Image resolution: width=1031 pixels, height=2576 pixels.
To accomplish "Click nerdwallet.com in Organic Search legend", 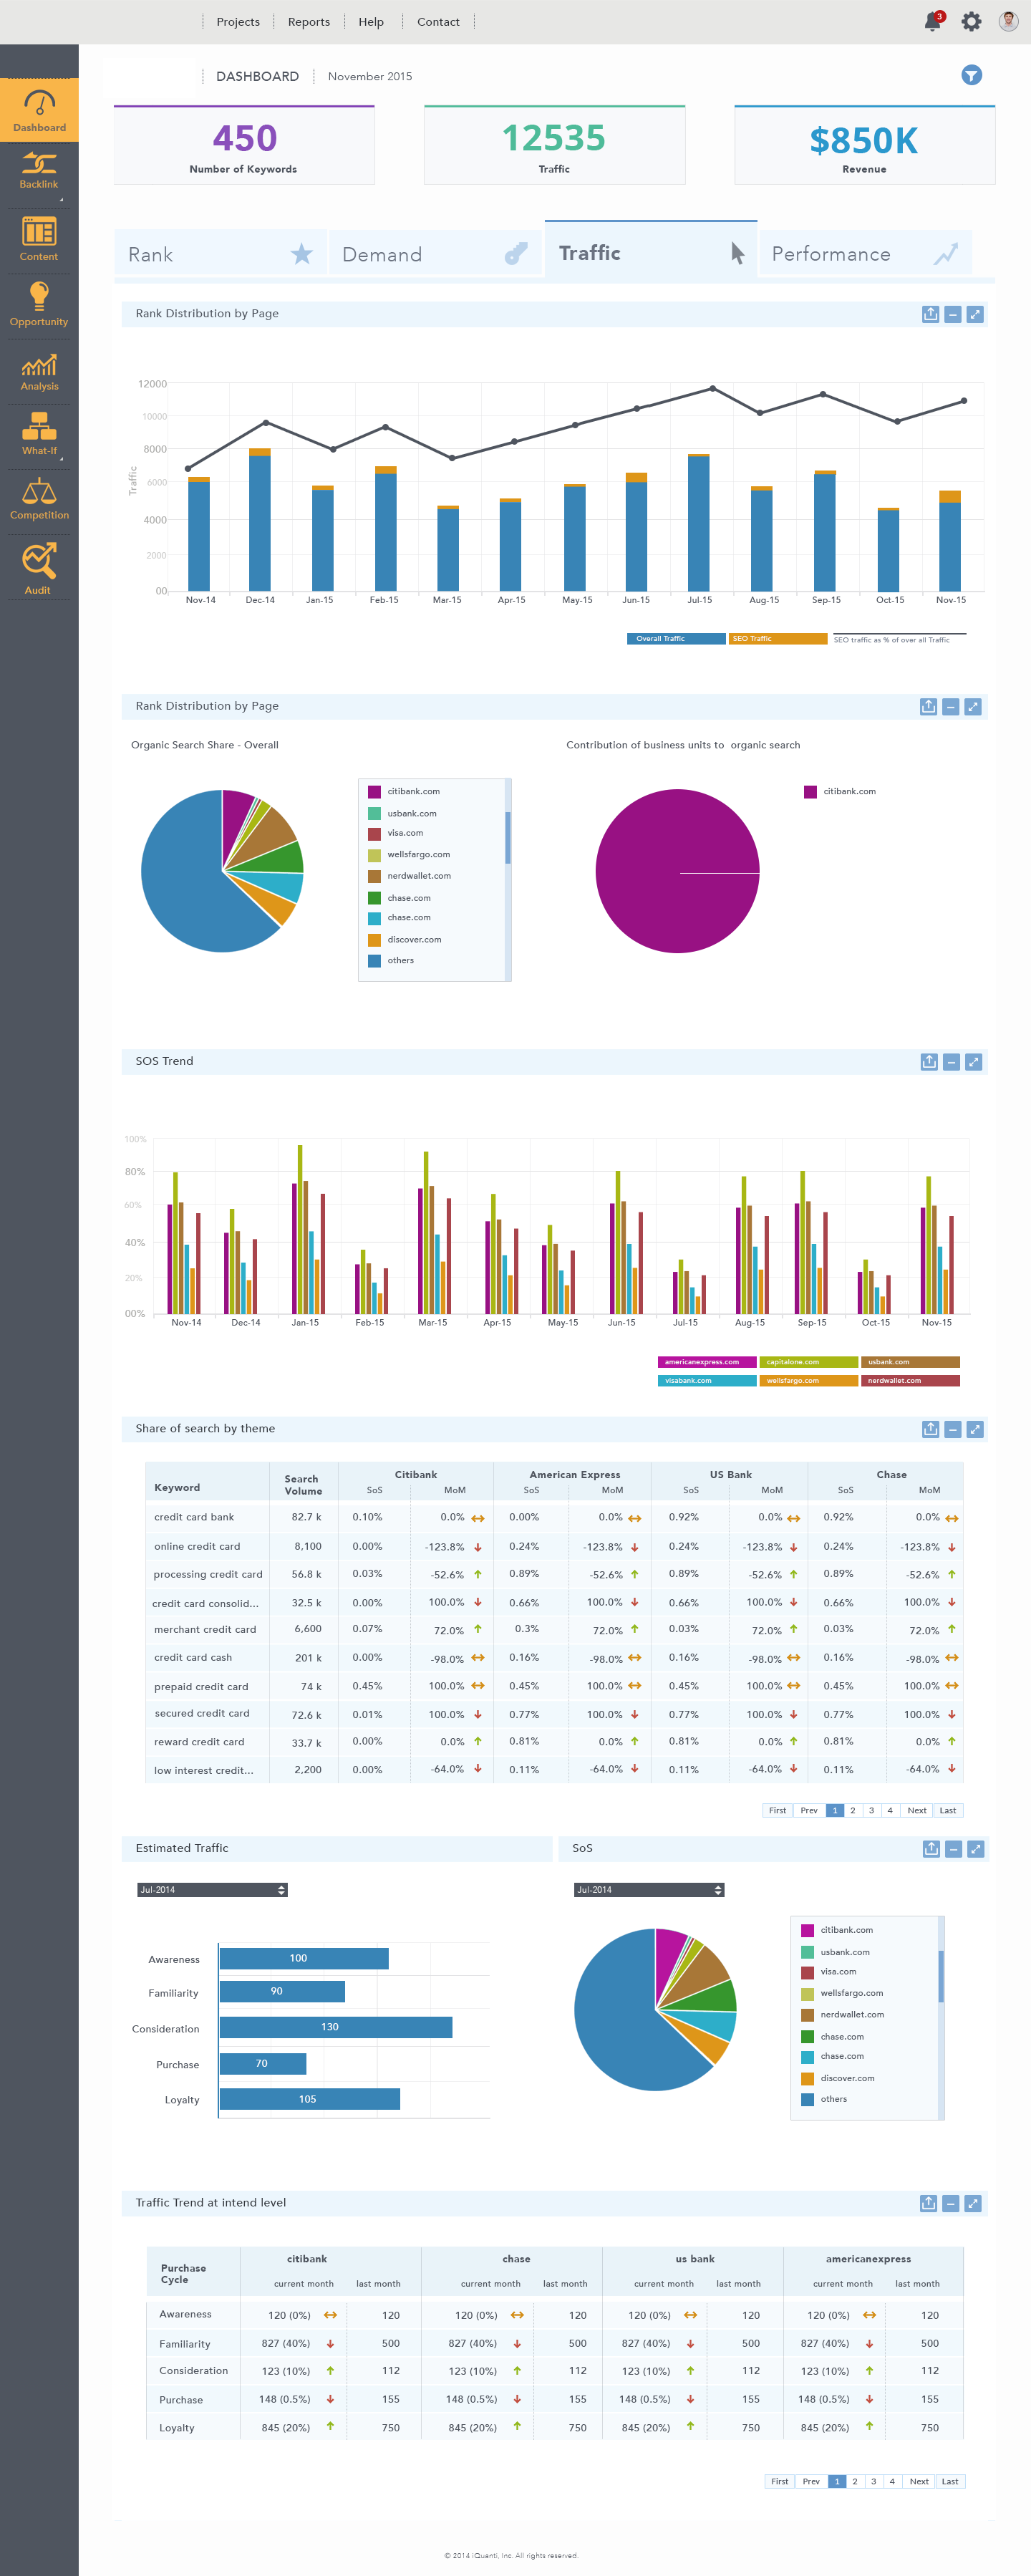I will pyautogui.click(x=419, y=876).
